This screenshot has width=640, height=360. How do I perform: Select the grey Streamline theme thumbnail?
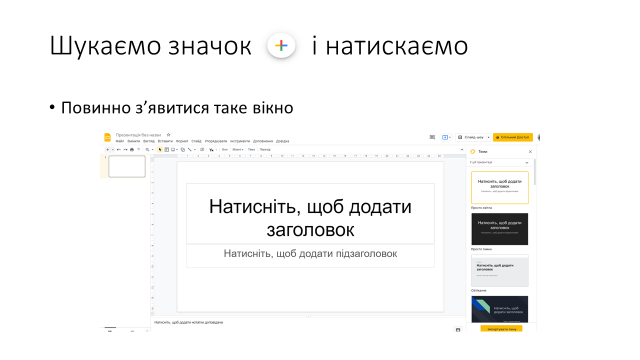click(500, 270)
